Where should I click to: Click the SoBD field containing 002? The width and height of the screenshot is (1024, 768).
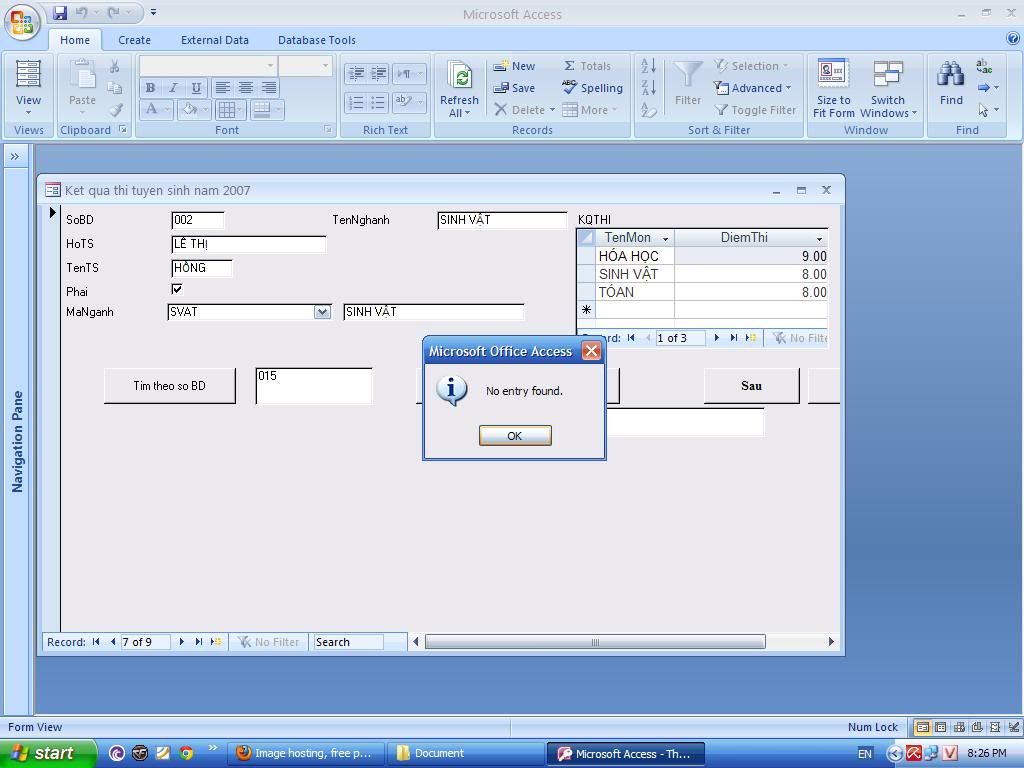[198, 220]
